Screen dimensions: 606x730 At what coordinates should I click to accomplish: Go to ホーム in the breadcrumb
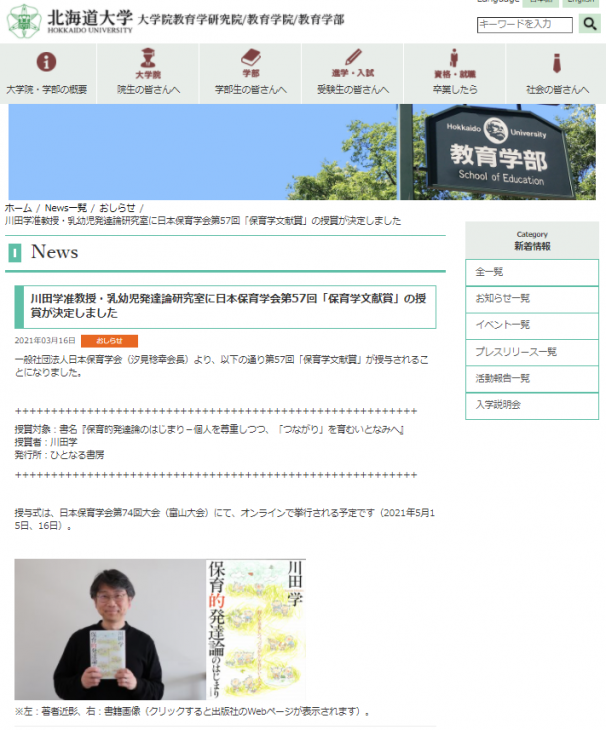(18, 208)
